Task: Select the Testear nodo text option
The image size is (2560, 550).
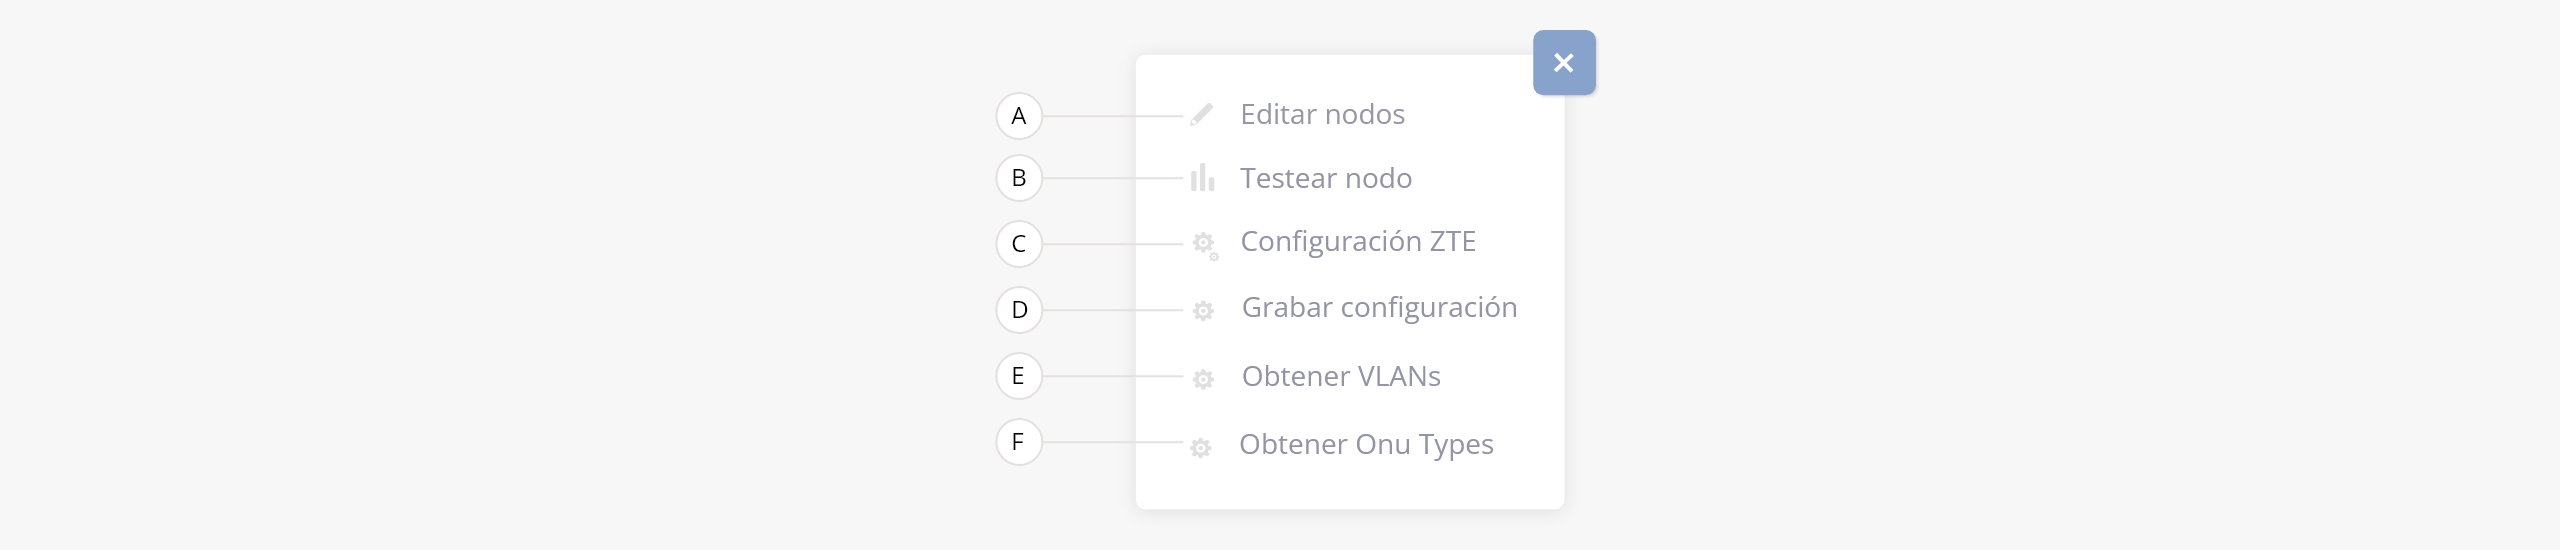Action: 1326,178
